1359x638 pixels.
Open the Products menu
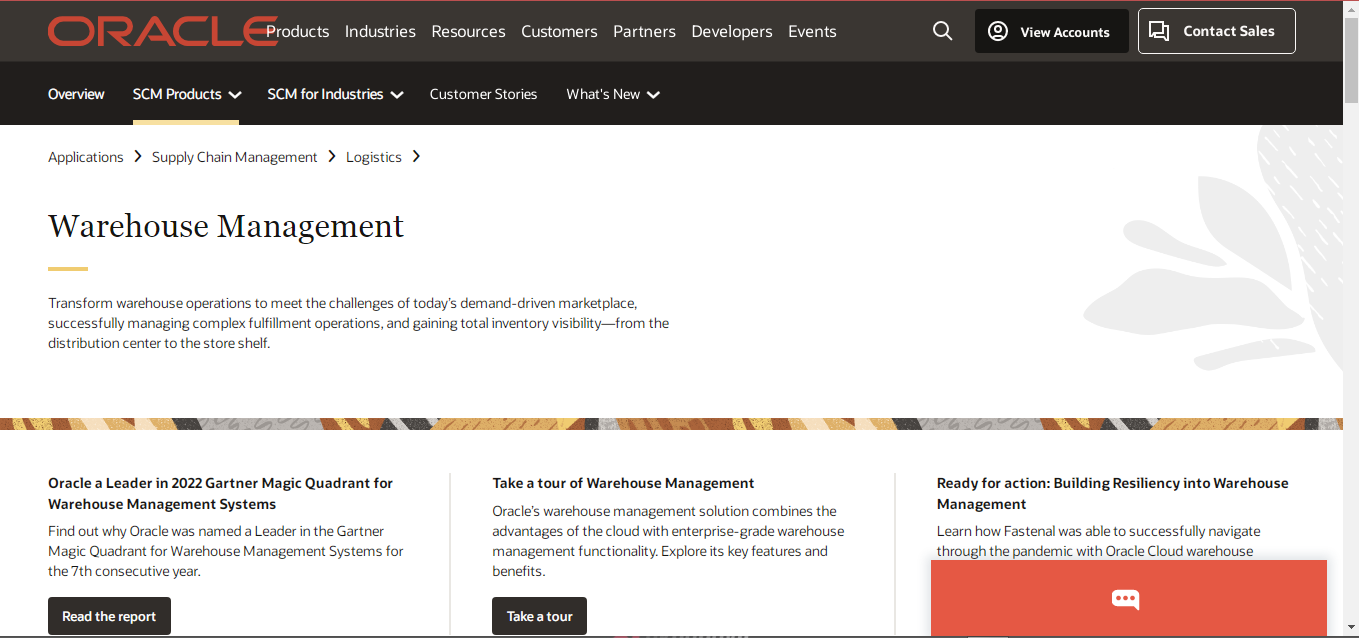[x=297, y=31]
